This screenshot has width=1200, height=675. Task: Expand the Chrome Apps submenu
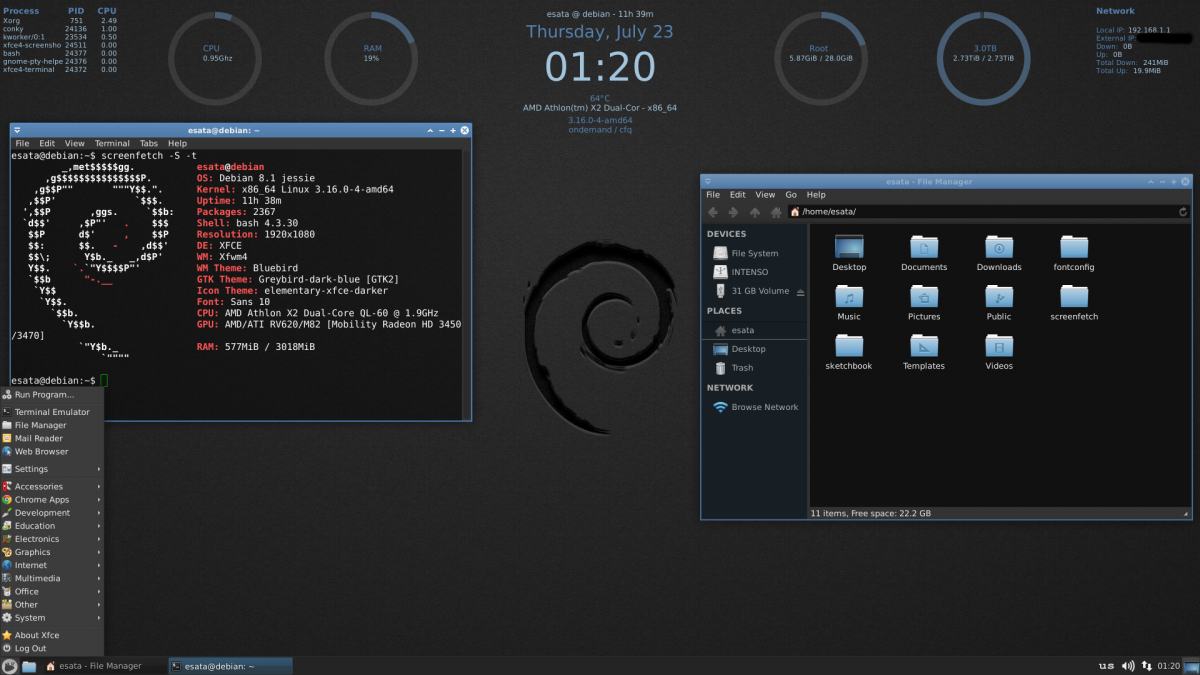pyautogui.click(x=52, y=499)
